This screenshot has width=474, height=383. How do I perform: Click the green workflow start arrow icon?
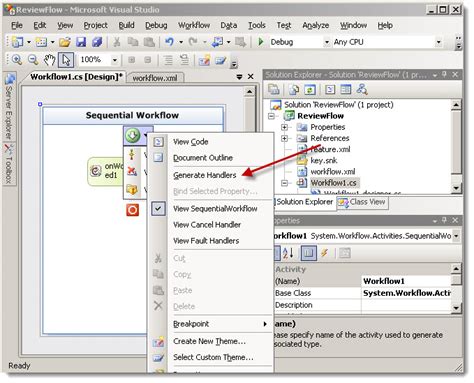click(133, 135)
